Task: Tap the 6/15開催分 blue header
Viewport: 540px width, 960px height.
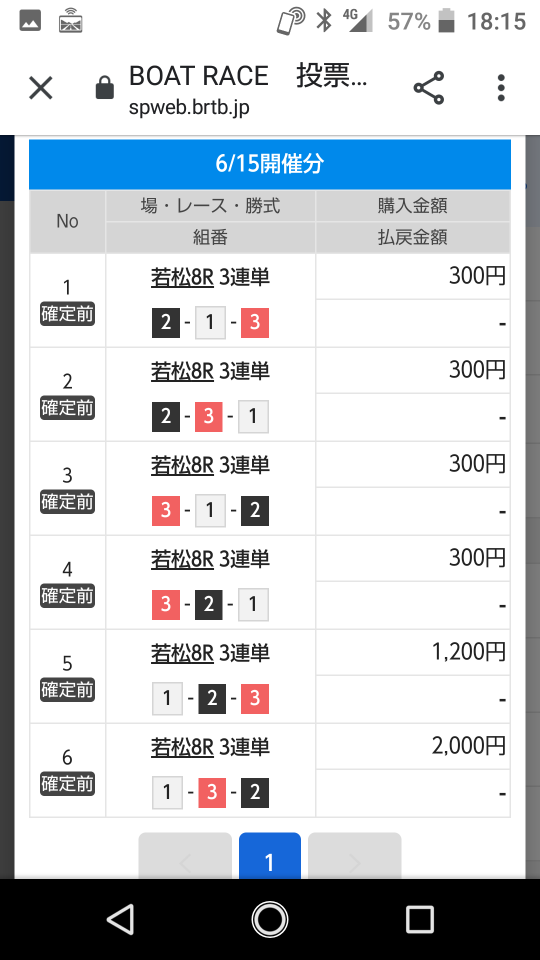Action: (269, 164)
